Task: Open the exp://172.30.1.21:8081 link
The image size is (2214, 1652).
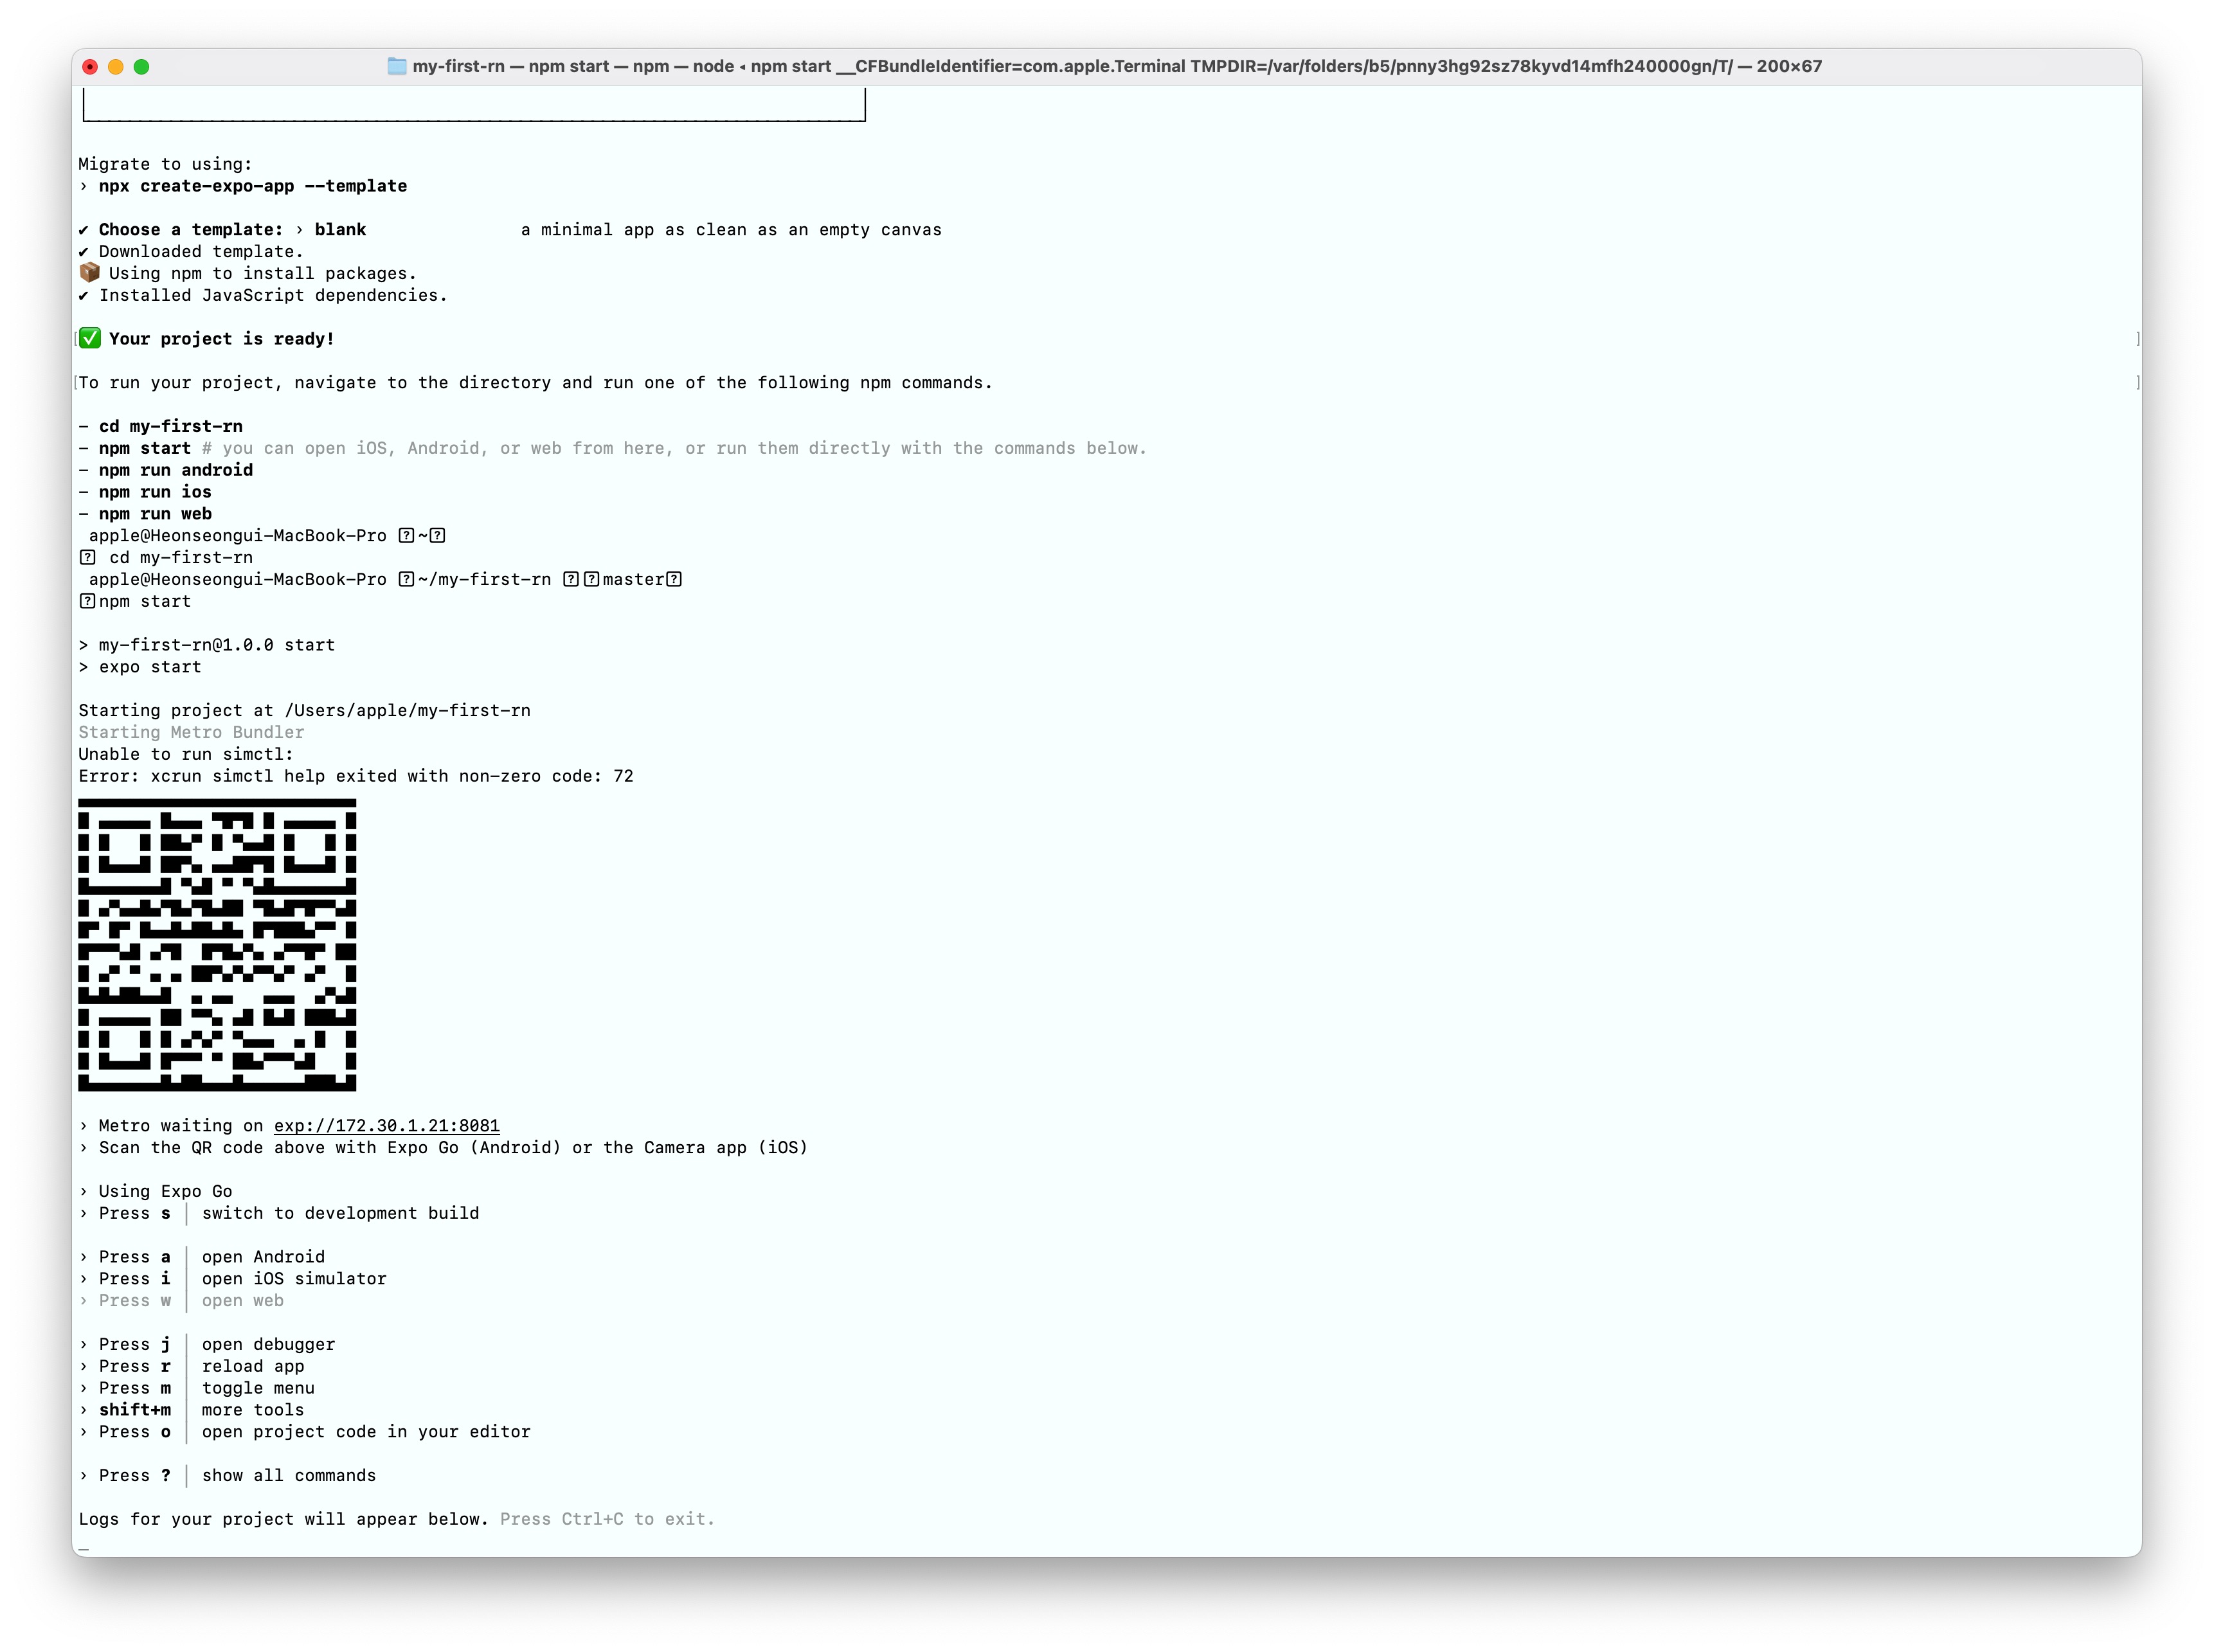Action: tap(386, 1125)
